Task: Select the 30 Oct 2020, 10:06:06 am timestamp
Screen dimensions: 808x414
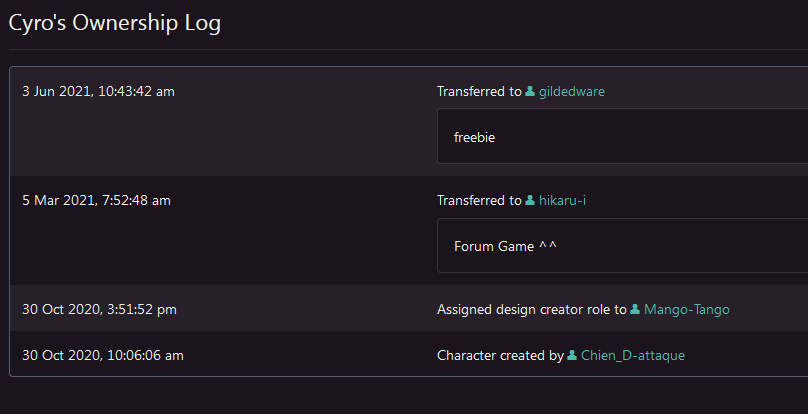Action: pyautogui.click(x=103, y=355)
